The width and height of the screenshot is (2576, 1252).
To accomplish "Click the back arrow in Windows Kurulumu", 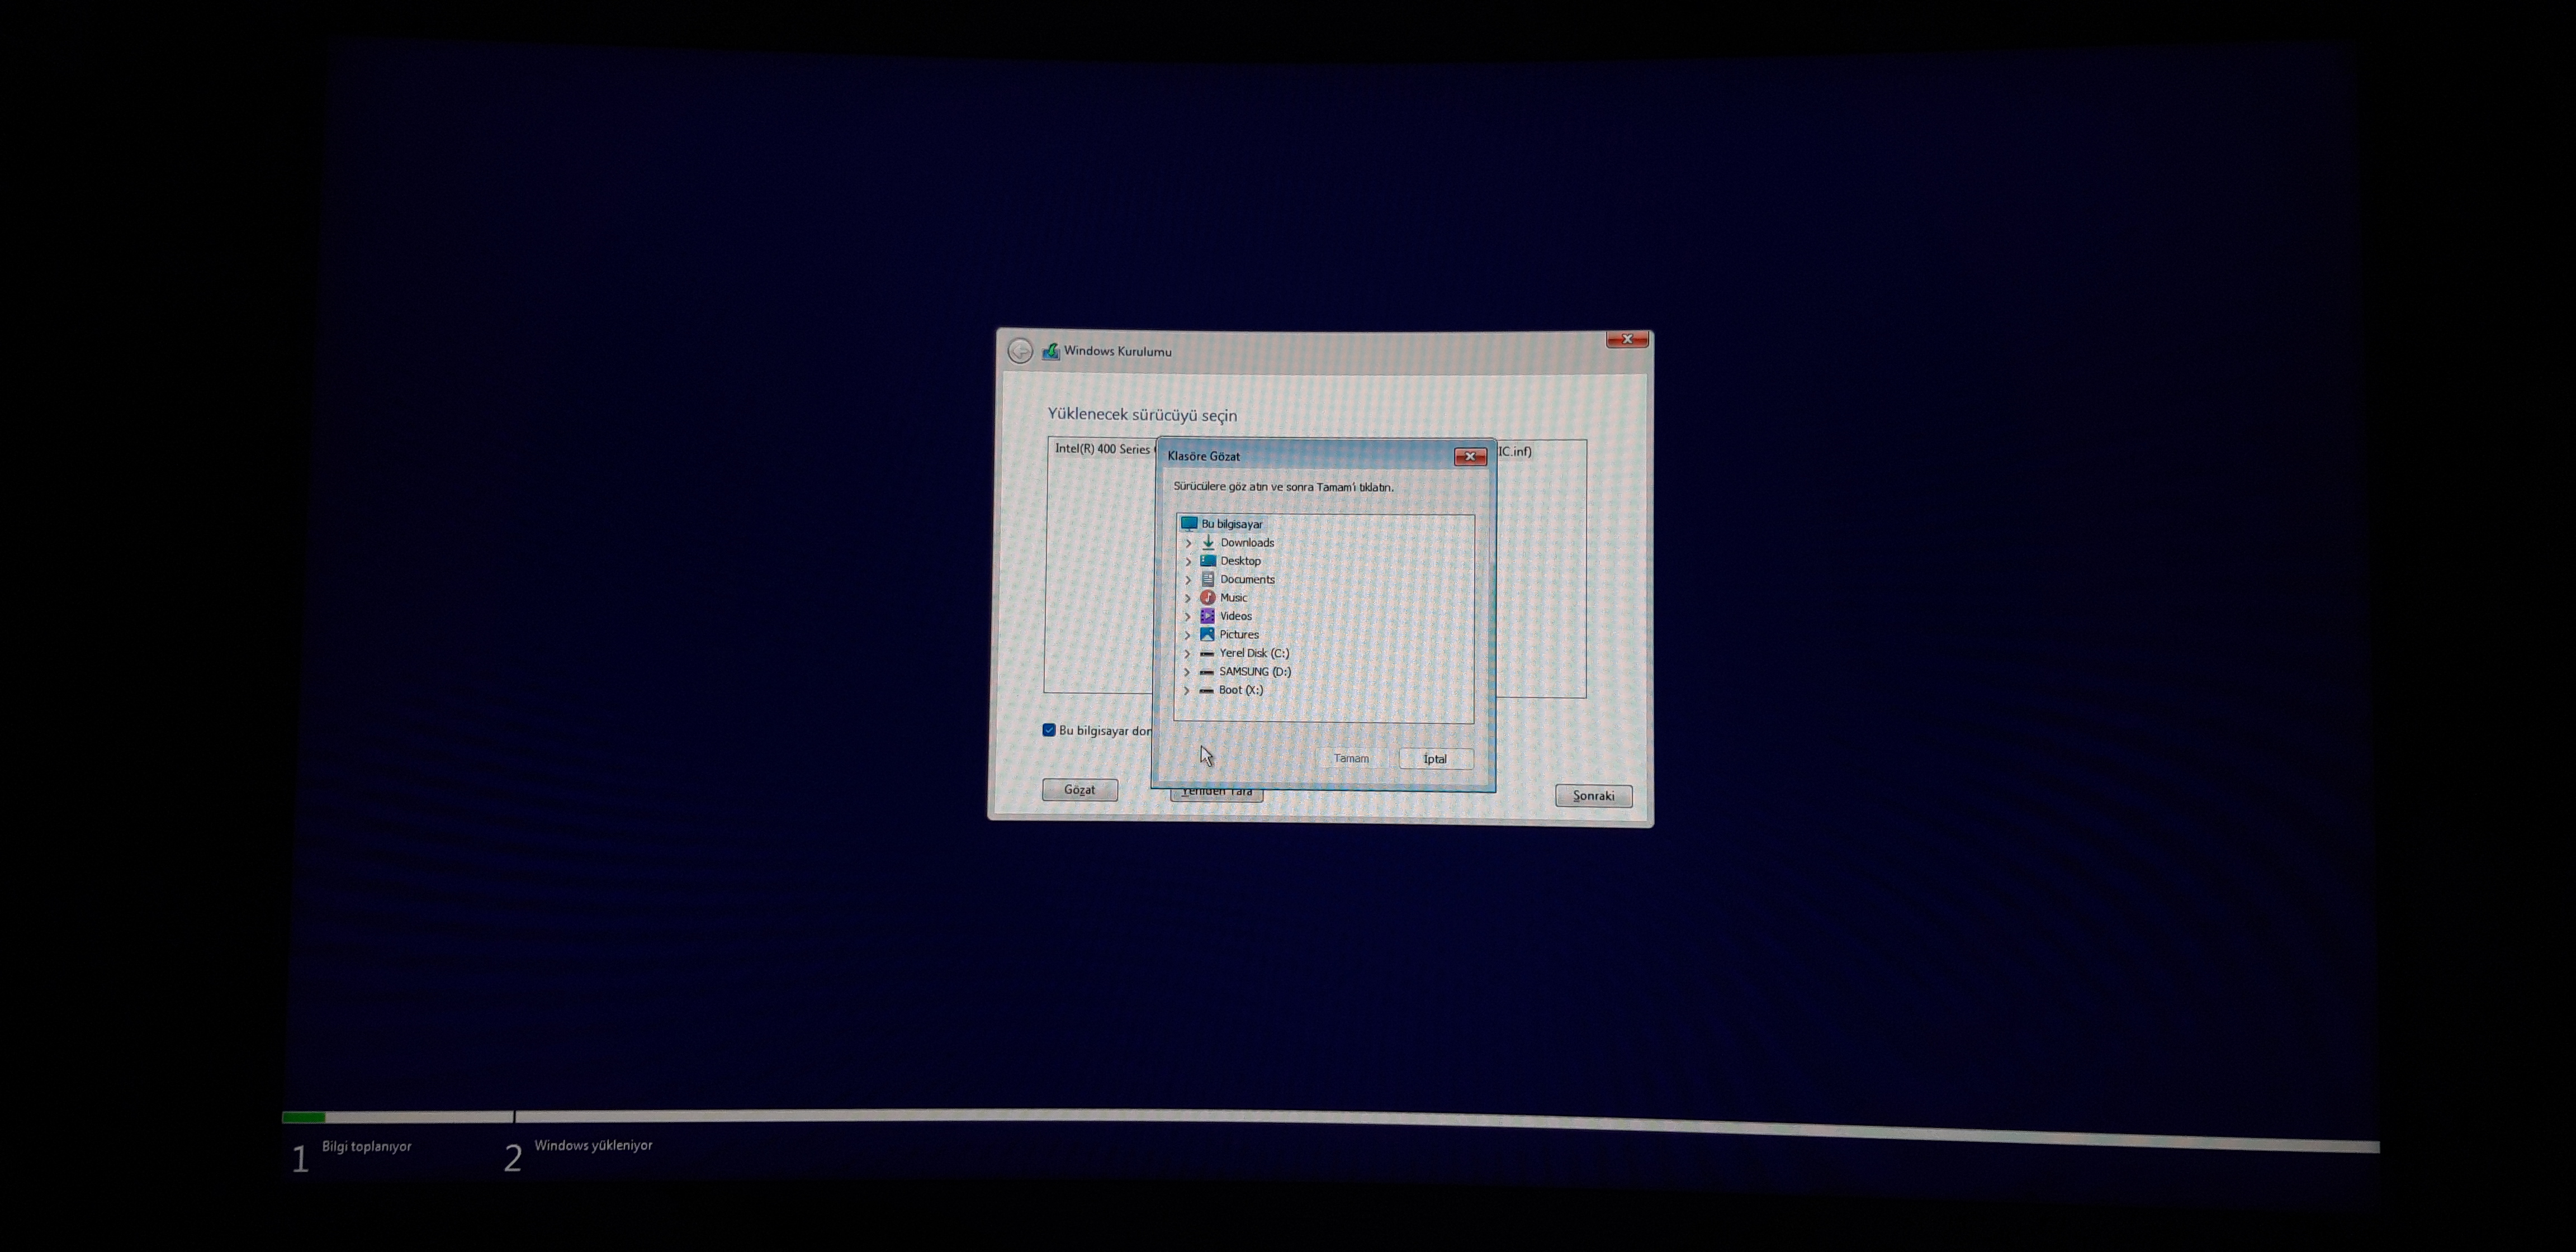I will 1020,351.
